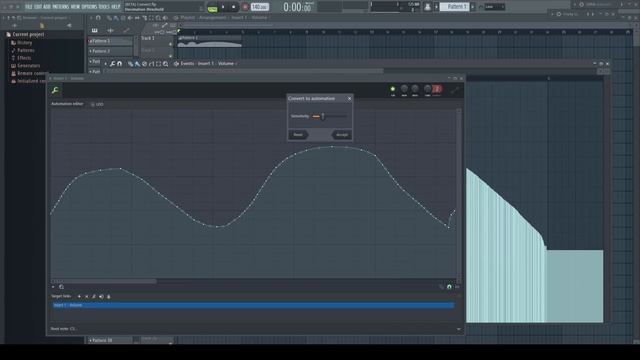Select the event editor zoom tool

(x=165, y=64)
